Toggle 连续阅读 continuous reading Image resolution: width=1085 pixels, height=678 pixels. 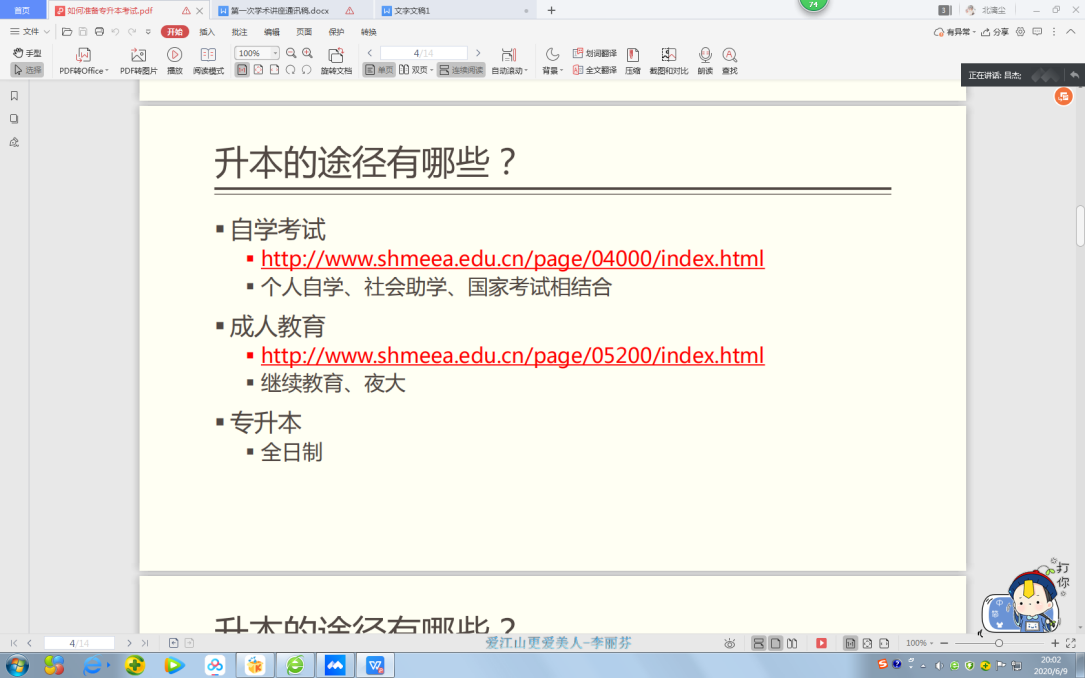point(461,70)
